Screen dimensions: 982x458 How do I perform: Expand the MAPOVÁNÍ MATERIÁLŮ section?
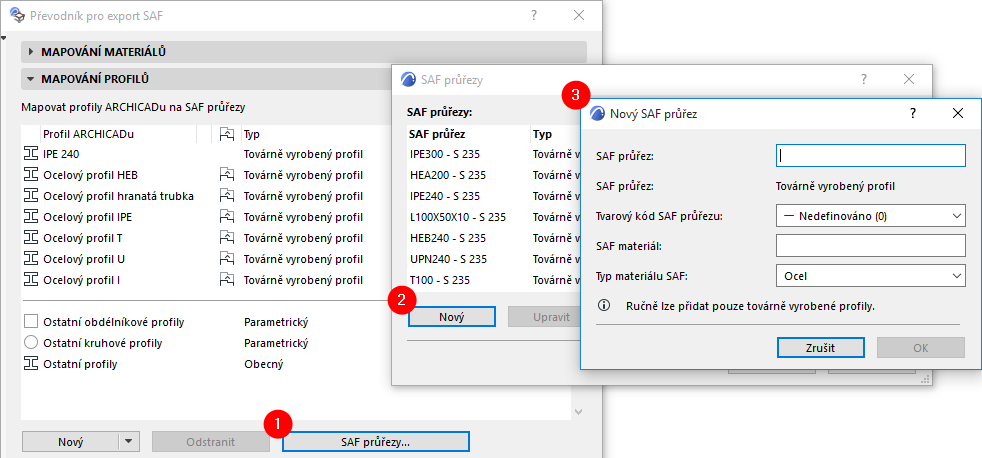coord(304,52)
